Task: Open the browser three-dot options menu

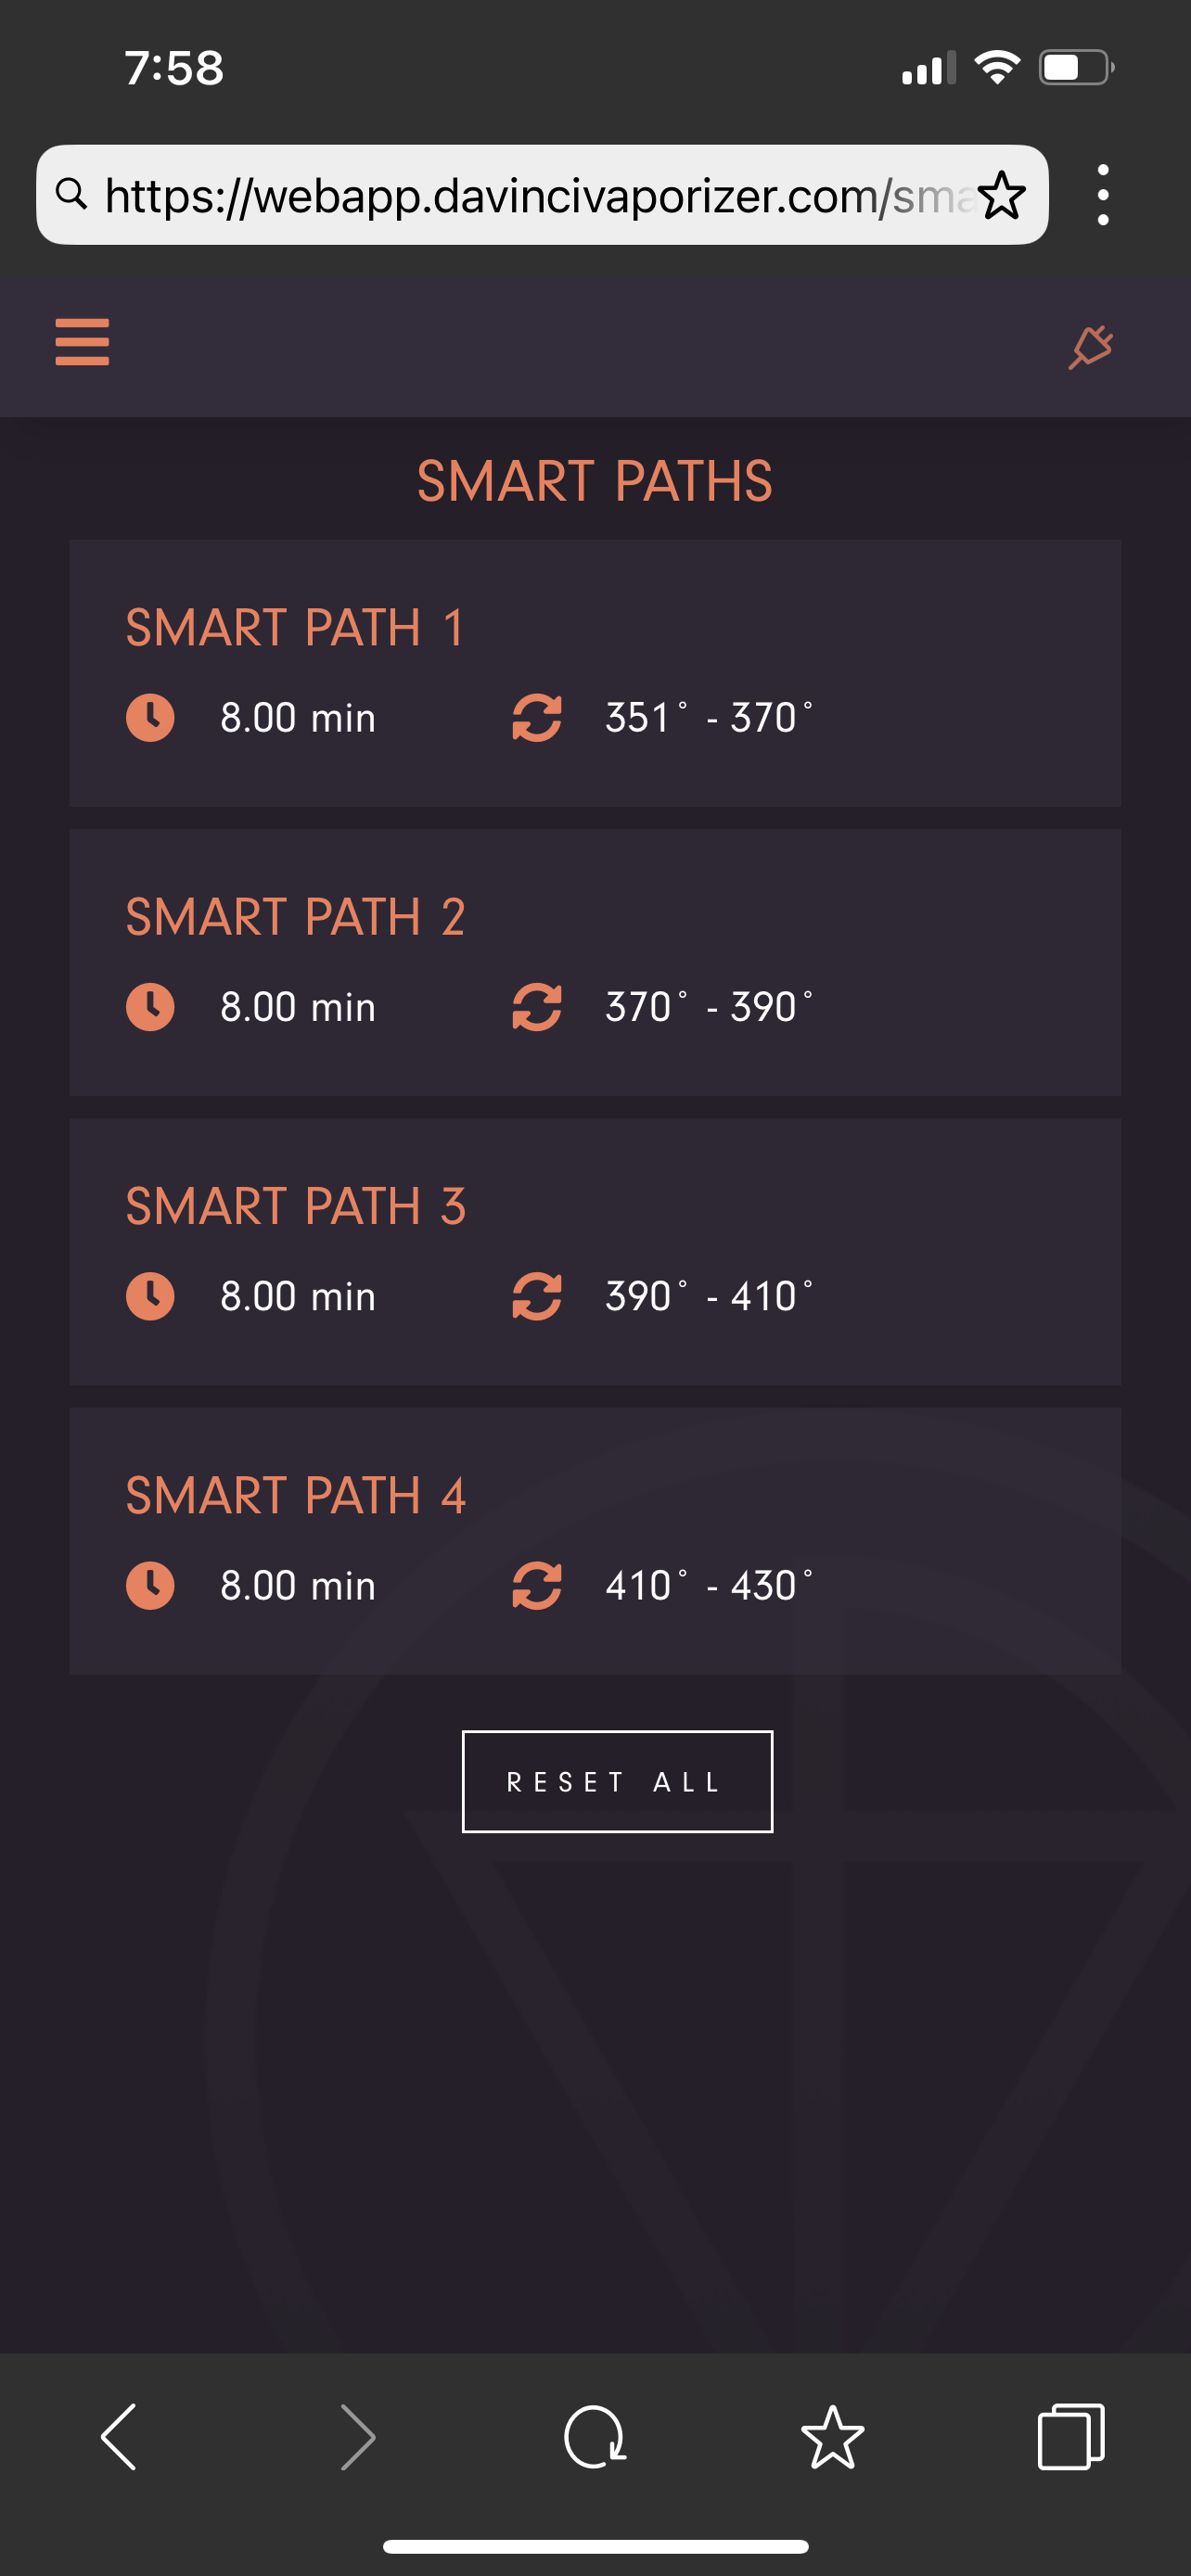Action: coord(1102,195)
